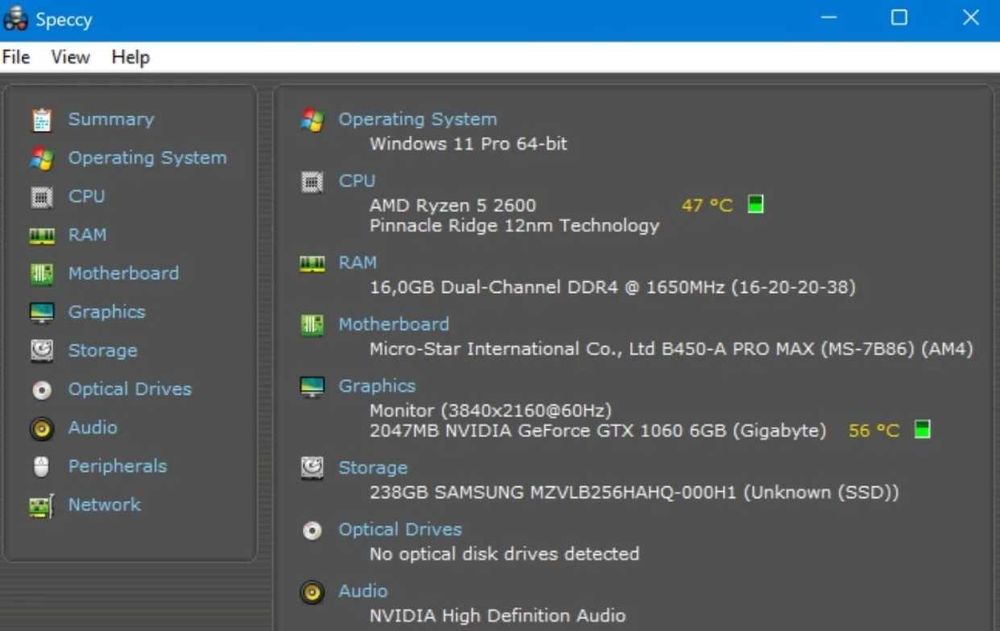Click the RAM icon in summary panel

click(x=312, y=264)
